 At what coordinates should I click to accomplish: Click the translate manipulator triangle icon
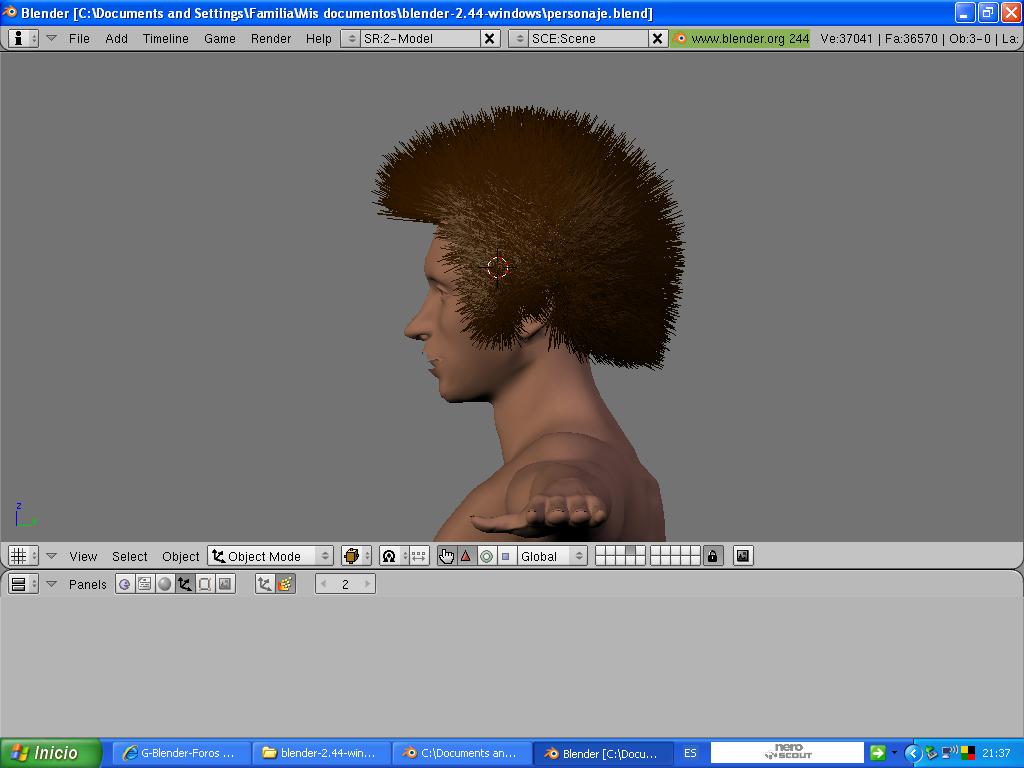(465, 556)
